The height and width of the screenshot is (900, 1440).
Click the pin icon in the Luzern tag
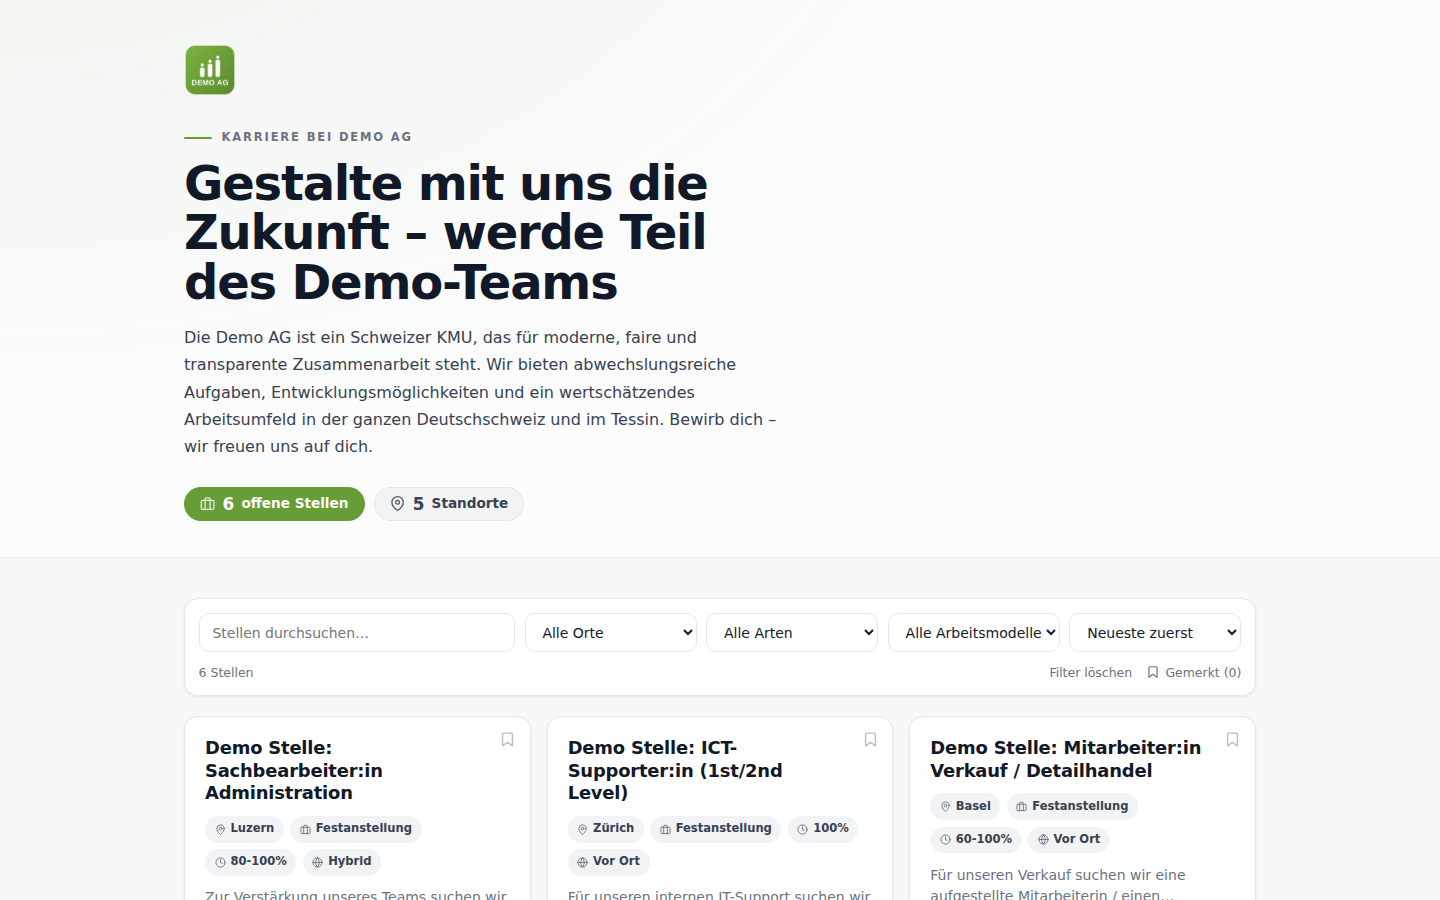click(x=221, y=829)
